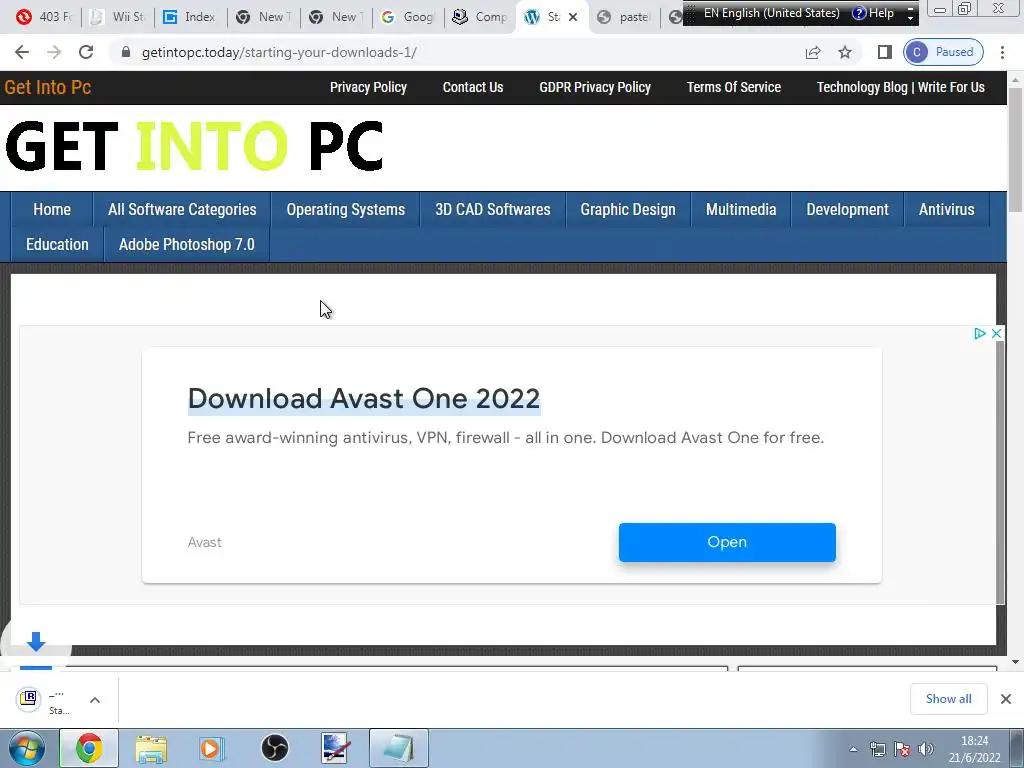Open OBS Studio from taskbar
The image size is (1024, 768).
point(274,748)
